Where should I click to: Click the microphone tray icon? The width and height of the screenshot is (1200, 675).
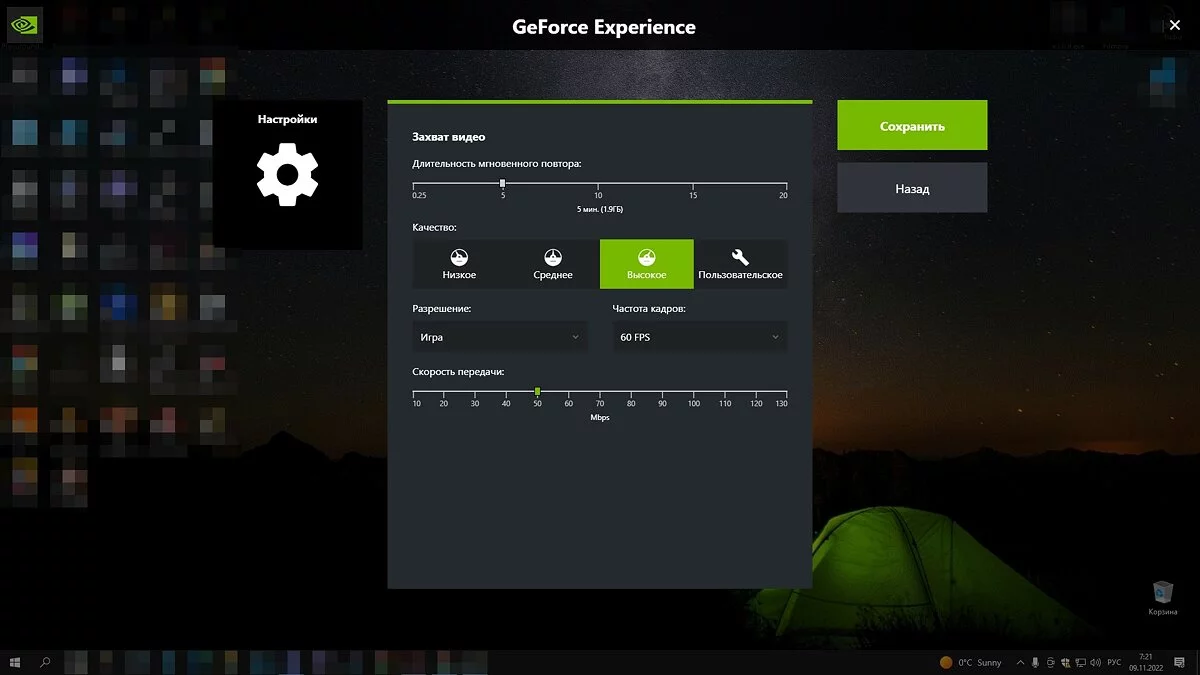1036,662
